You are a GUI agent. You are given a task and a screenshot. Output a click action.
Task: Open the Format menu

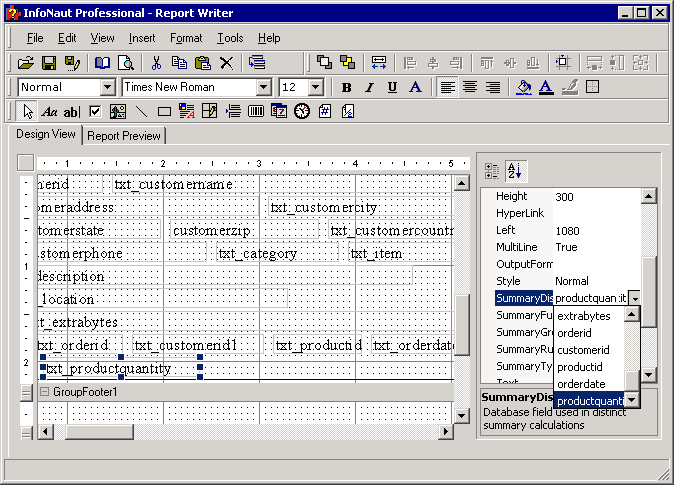(x=186, y=38)
